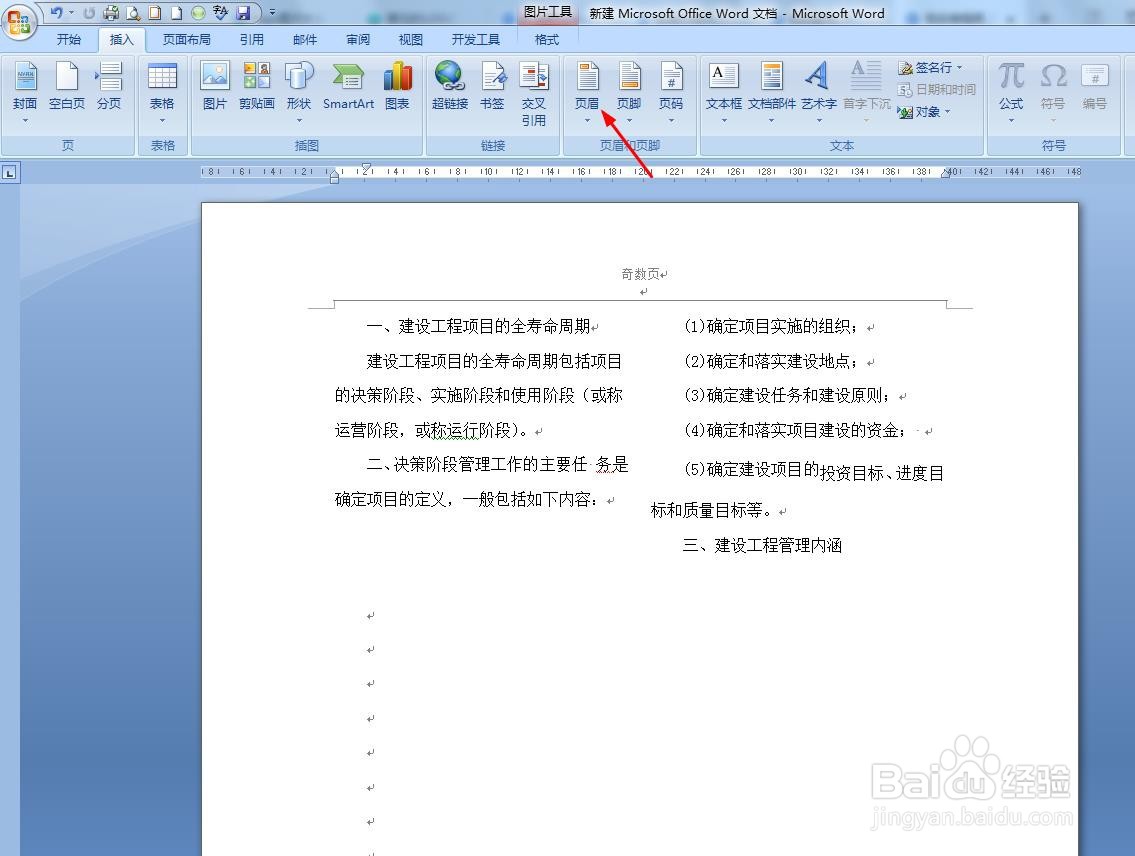
Task: Open the 格式 picture tools tab
Action: pyautogui.click(x=547, y=40)
